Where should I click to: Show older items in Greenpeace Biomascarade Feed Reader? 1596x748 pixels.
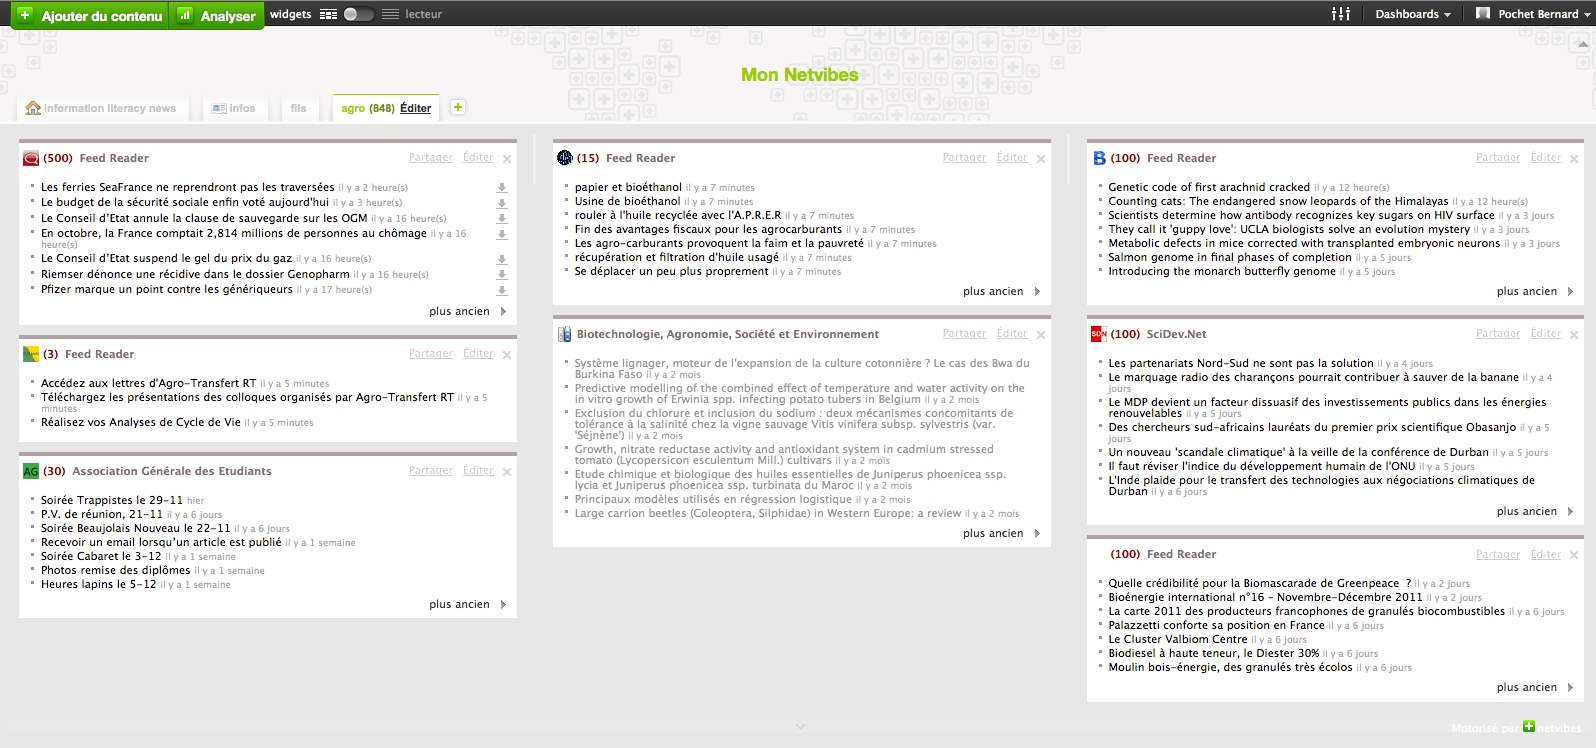pyautogui.click(x=1535, y=687)
